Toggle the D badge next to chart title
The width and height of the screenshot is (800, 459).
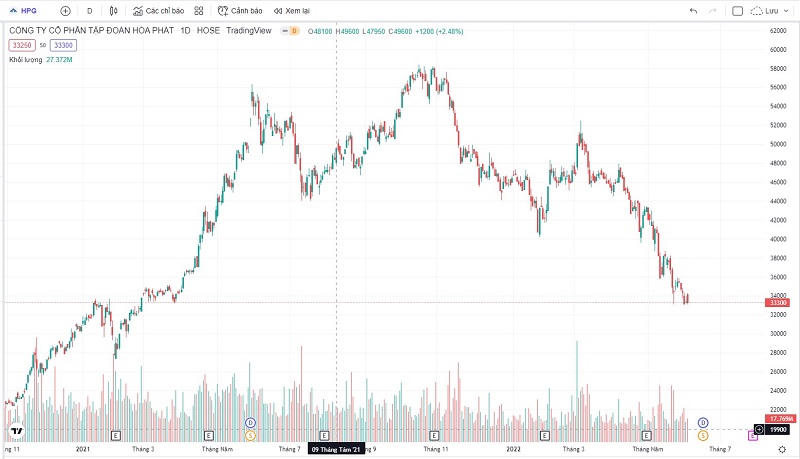click(x=295, y=31)
